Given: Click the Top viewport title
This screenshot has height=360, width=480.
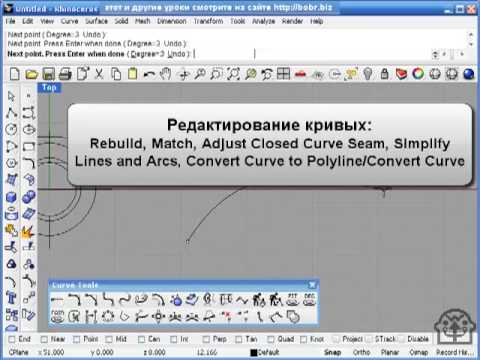Looking at the screenshot, I should [49, 87].
